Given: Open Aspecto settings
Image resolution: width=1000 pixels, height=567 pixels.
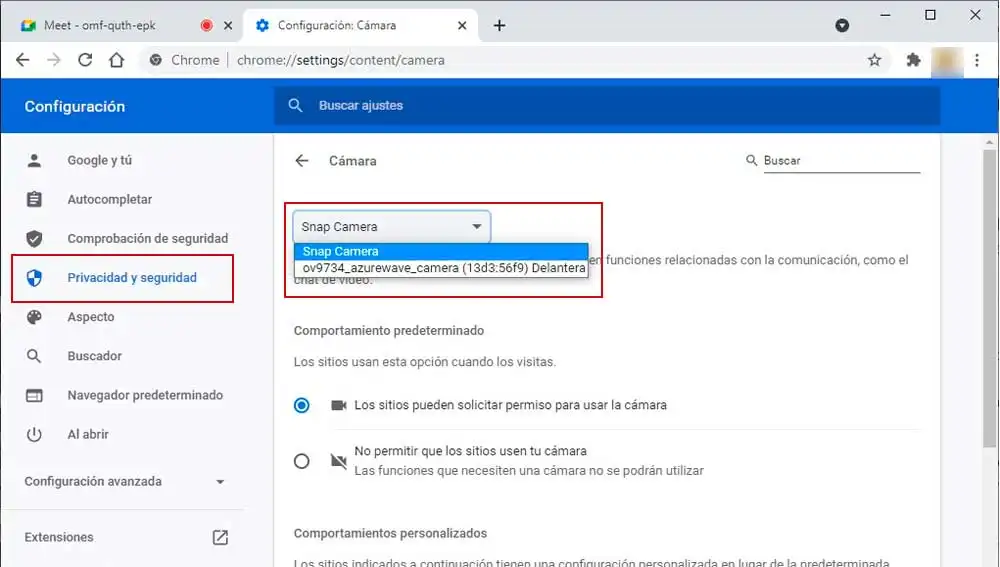Looking at the screenshot, I should pos(91,316).
